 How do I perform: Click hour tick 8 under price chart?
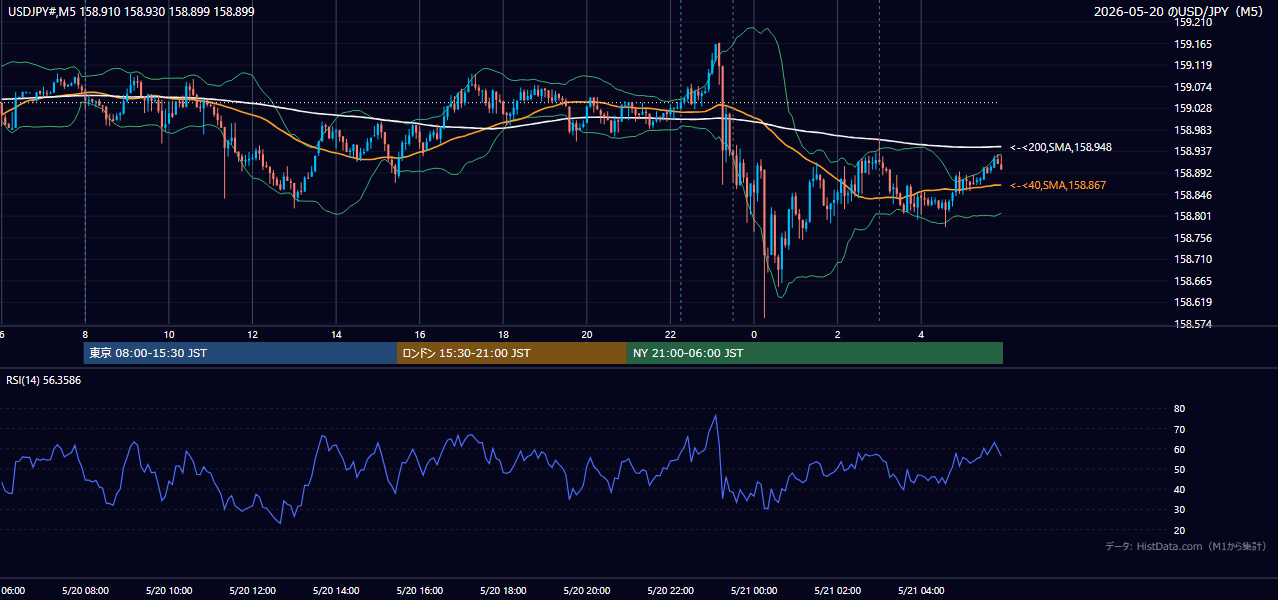(85, 335)
